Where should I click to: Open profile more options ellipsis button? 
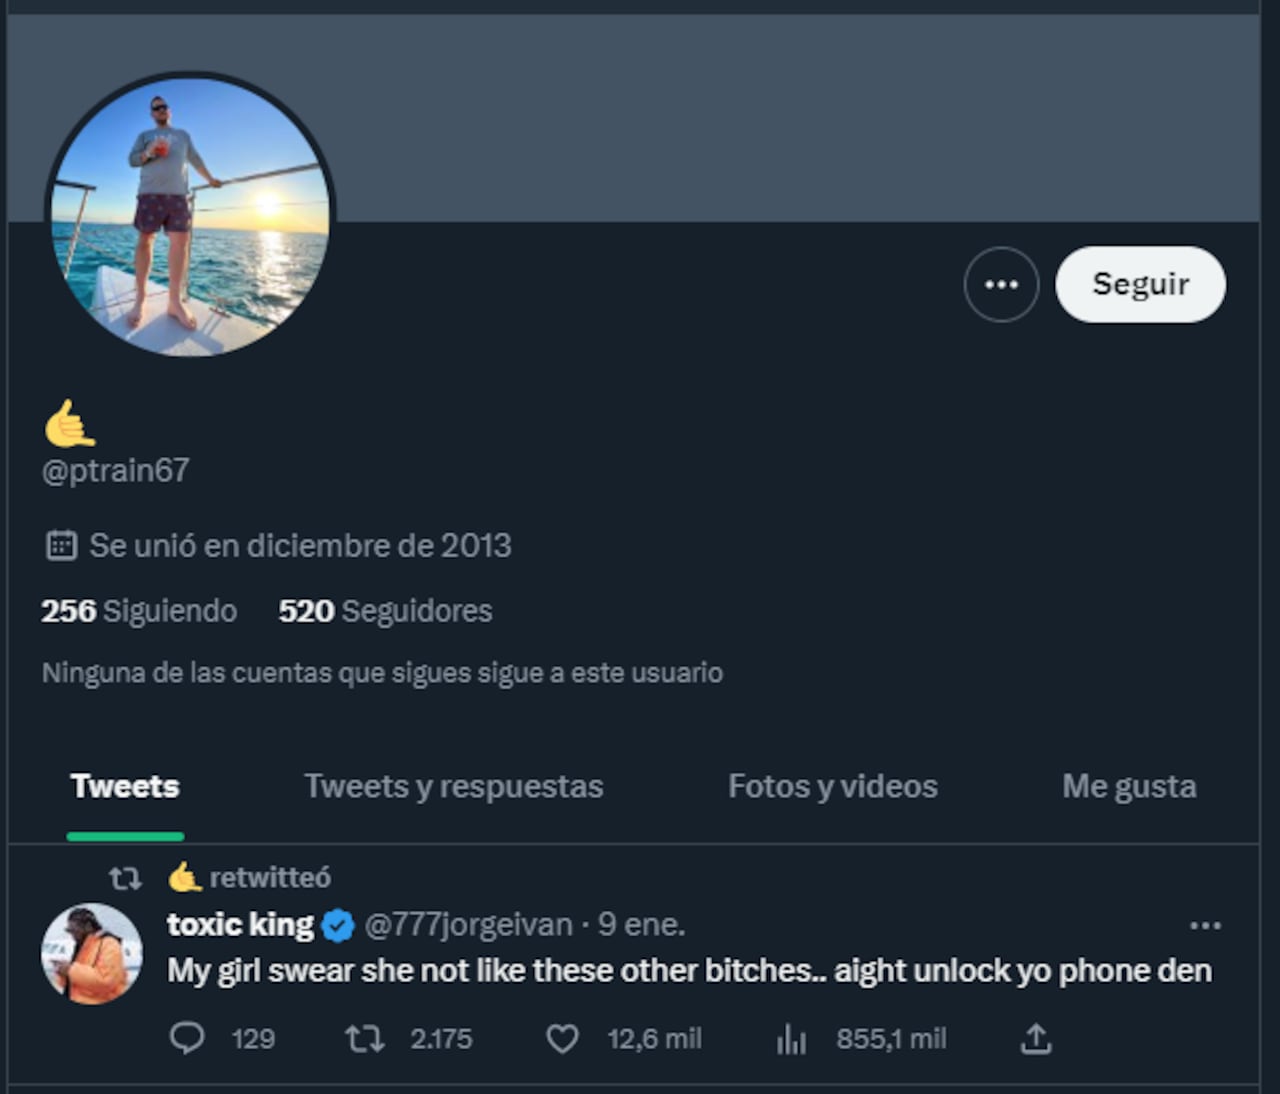[x=1001, y=285]
